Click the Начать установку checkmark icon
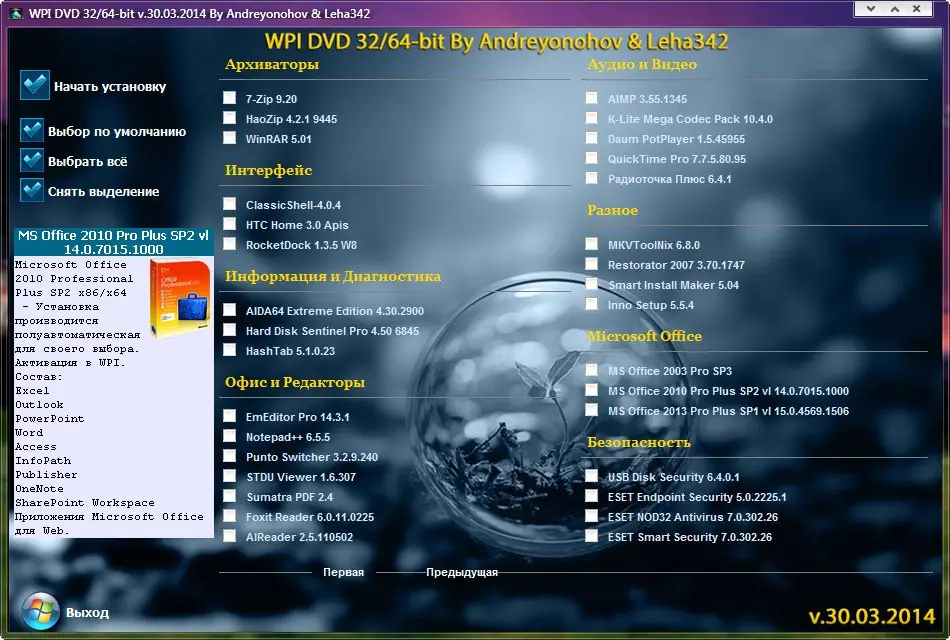This screenshot has height=640, width=950. click(35, 84)
